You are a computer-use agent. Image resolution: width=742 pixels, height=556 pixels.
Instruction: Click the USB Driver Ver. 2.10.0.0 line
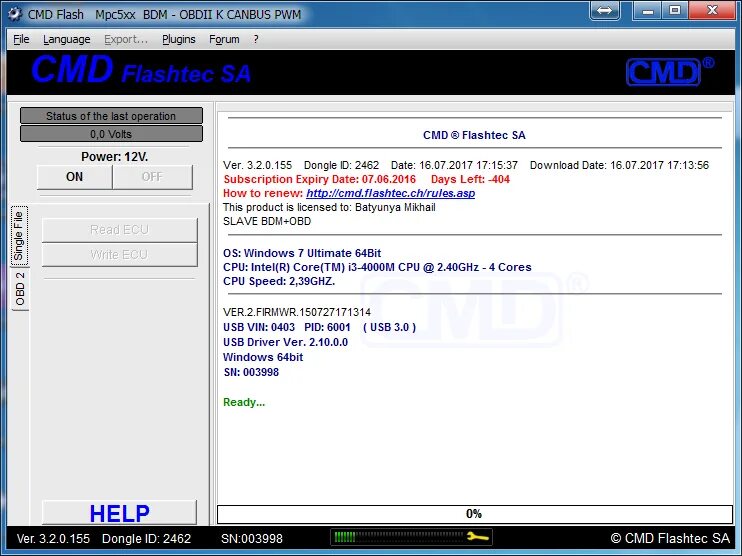point(285,342)
